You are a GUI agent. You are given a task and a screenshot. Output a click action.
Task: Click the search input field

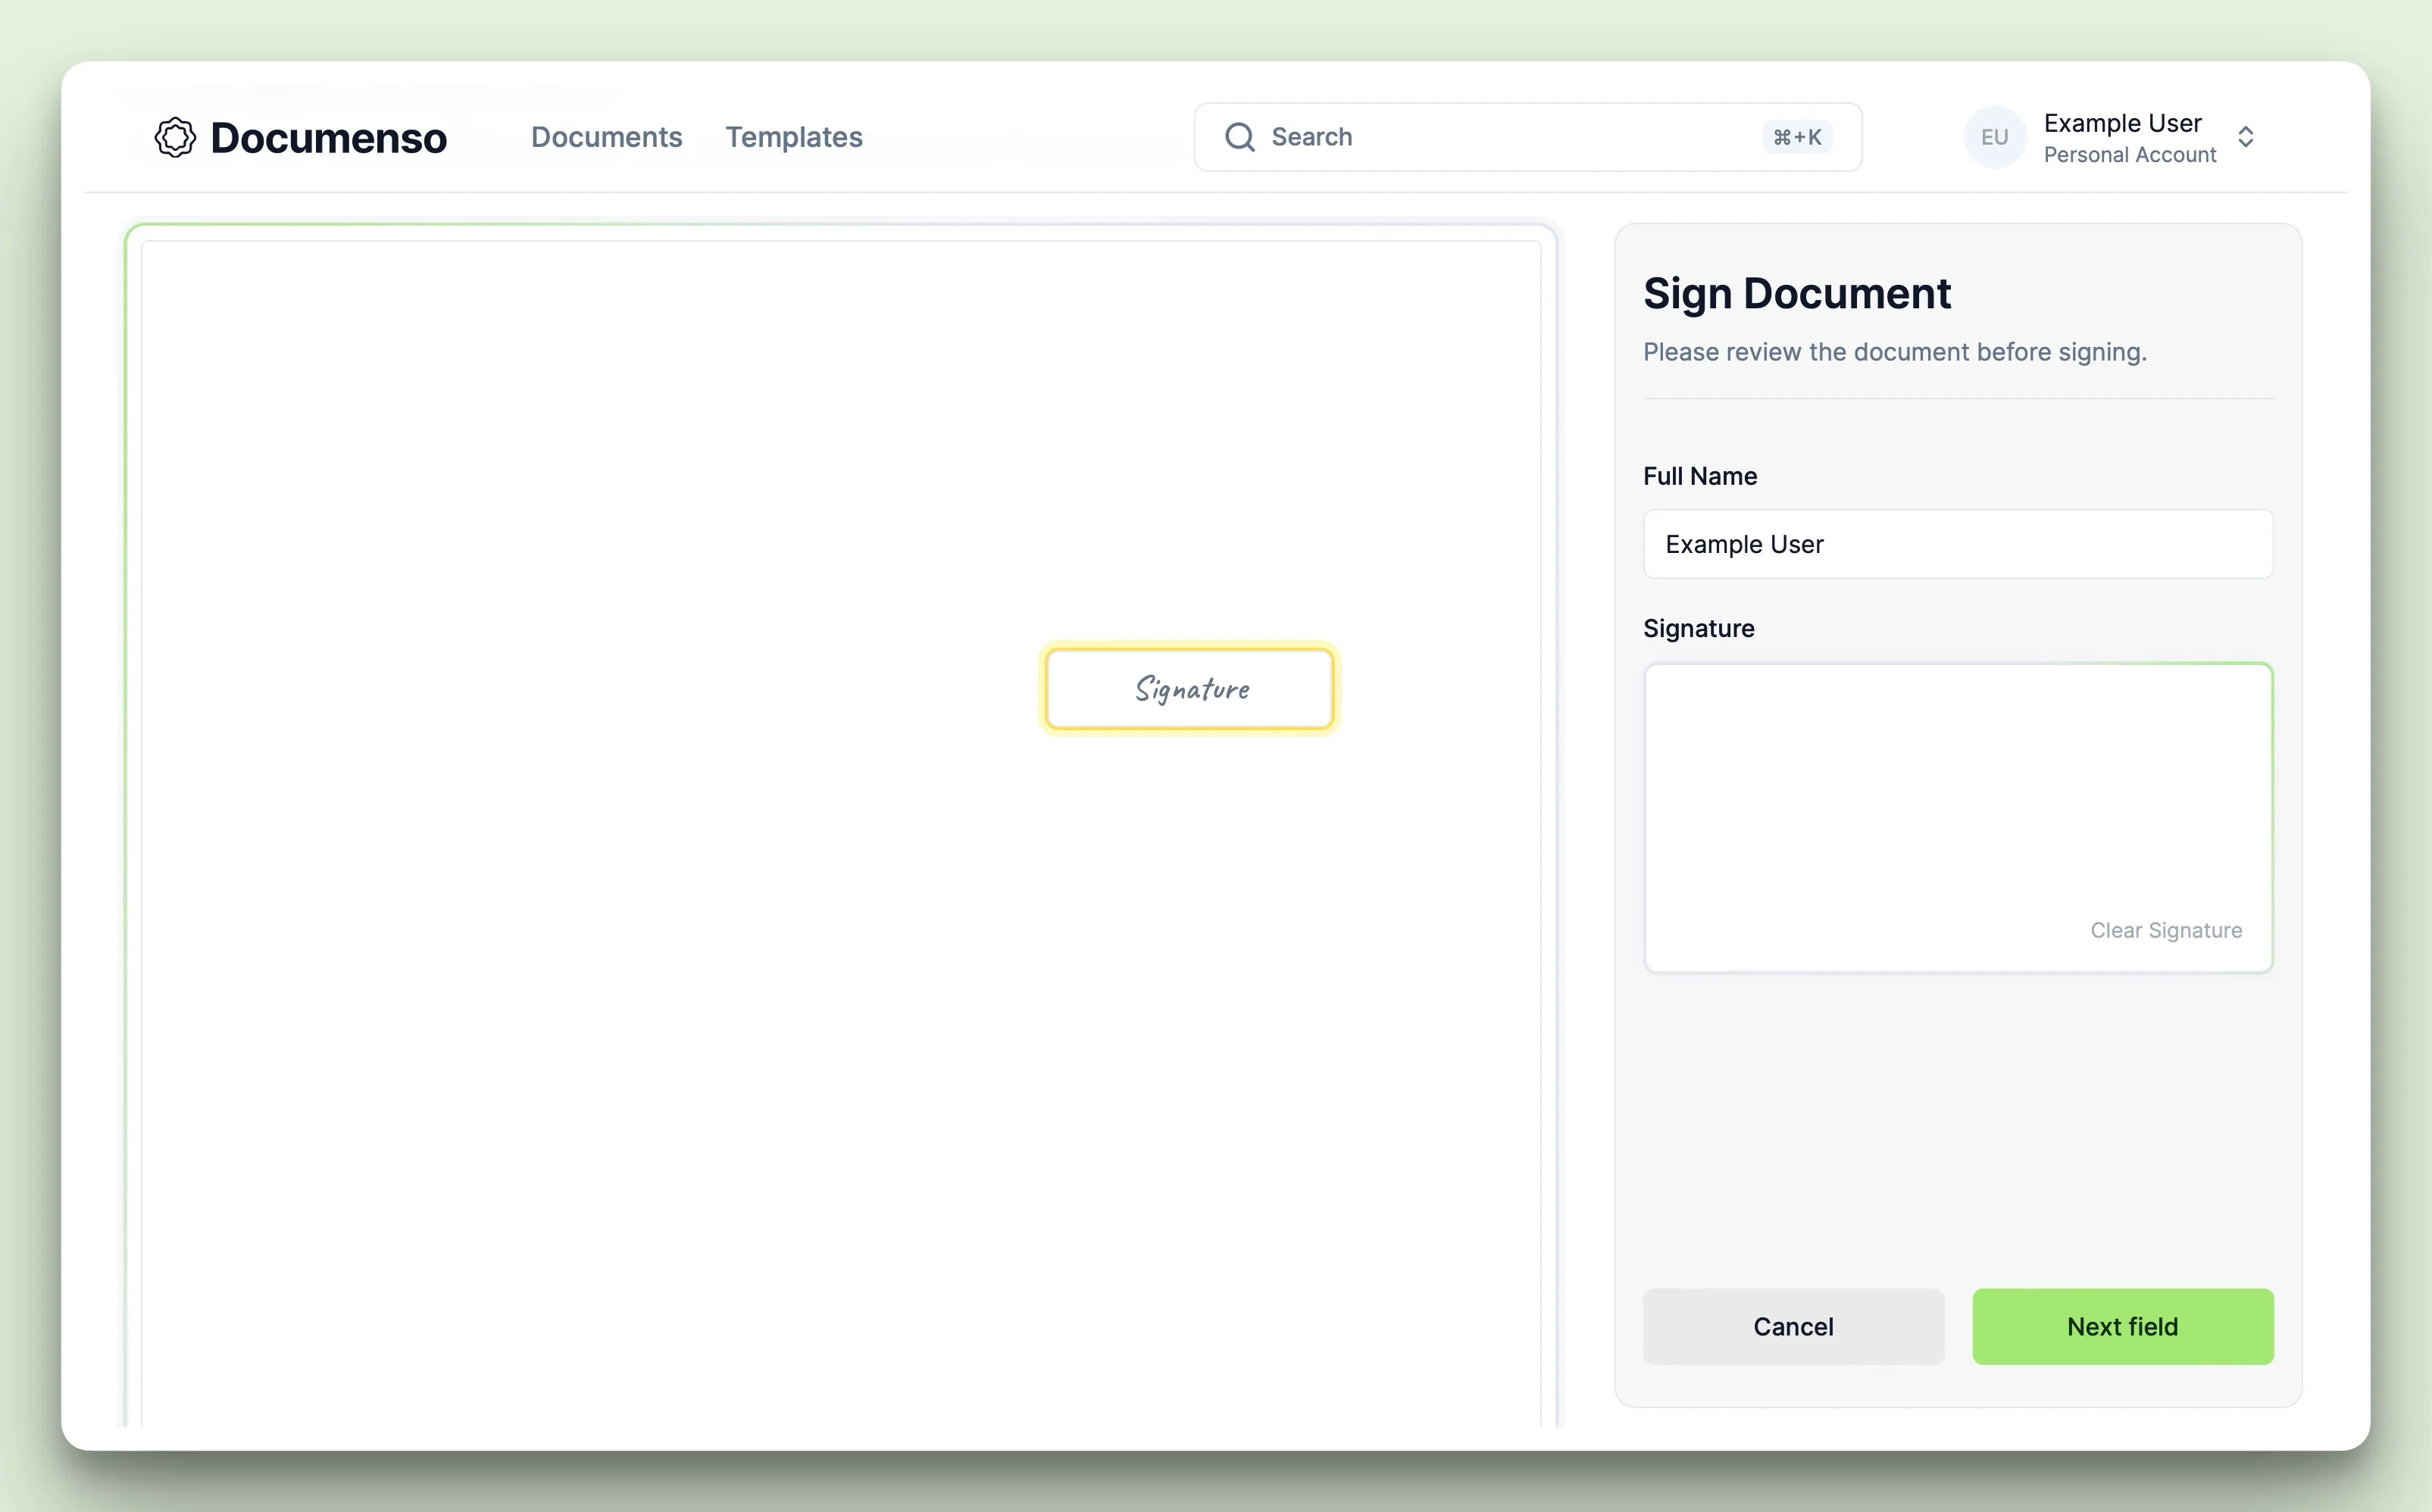coord(1528,136)
